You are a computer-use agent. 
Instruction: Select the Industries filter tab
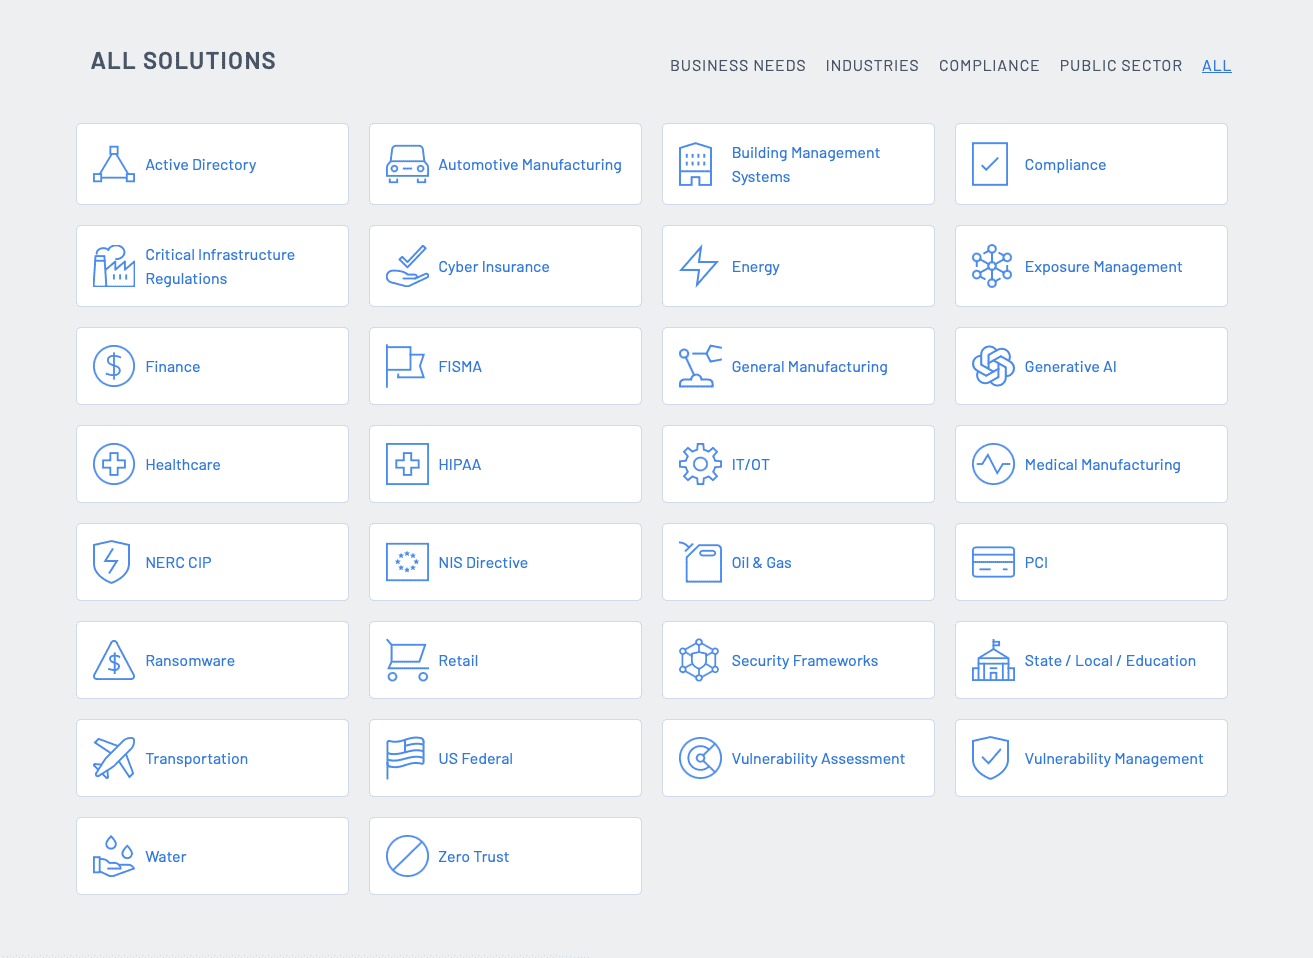(x=871, y=66)
